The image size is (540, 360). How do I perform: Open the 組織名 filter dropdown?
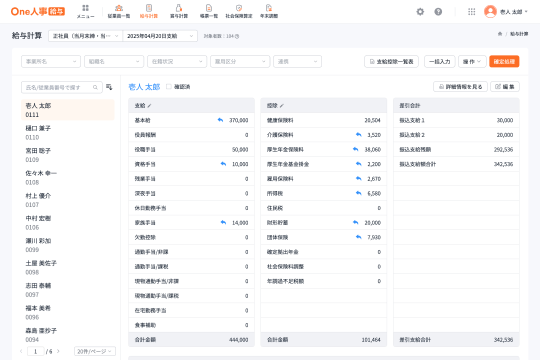(114, 61)
